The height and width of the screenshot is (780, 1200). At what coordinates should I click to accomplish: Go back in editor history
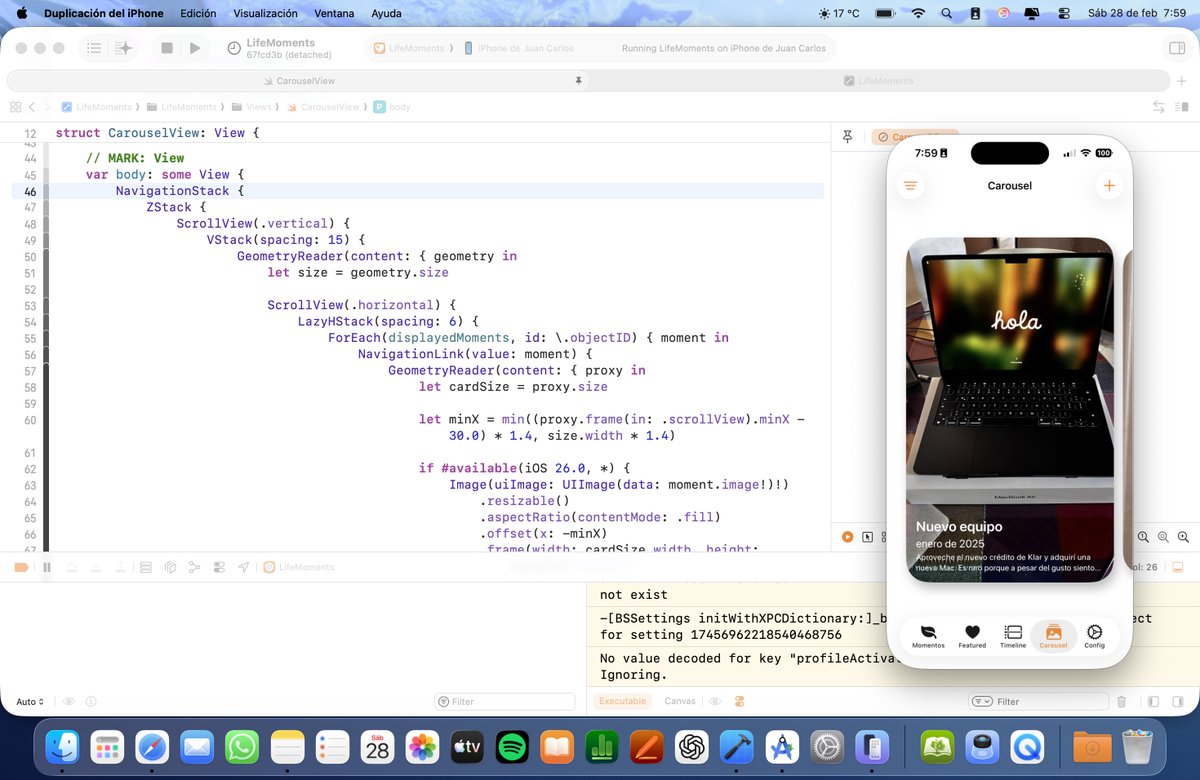click(x=32, y=107)
